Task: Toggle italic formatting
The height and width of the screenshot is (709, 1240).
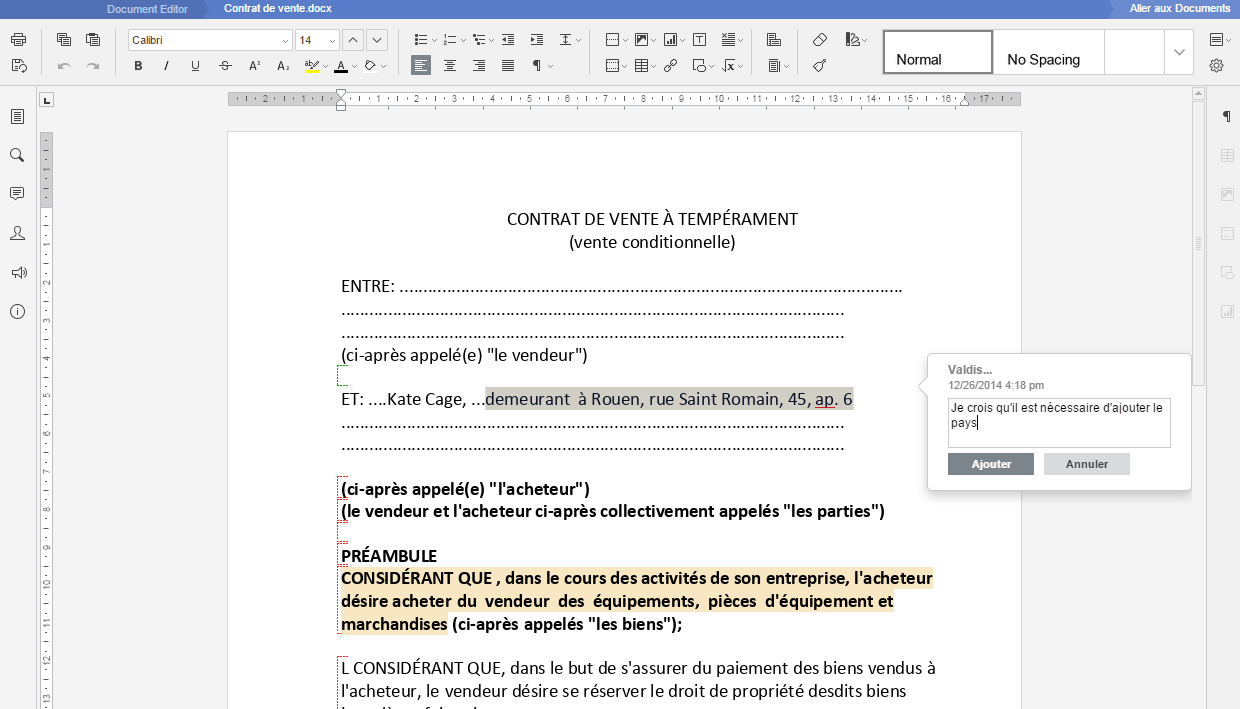Action: [x=167, y=66]
